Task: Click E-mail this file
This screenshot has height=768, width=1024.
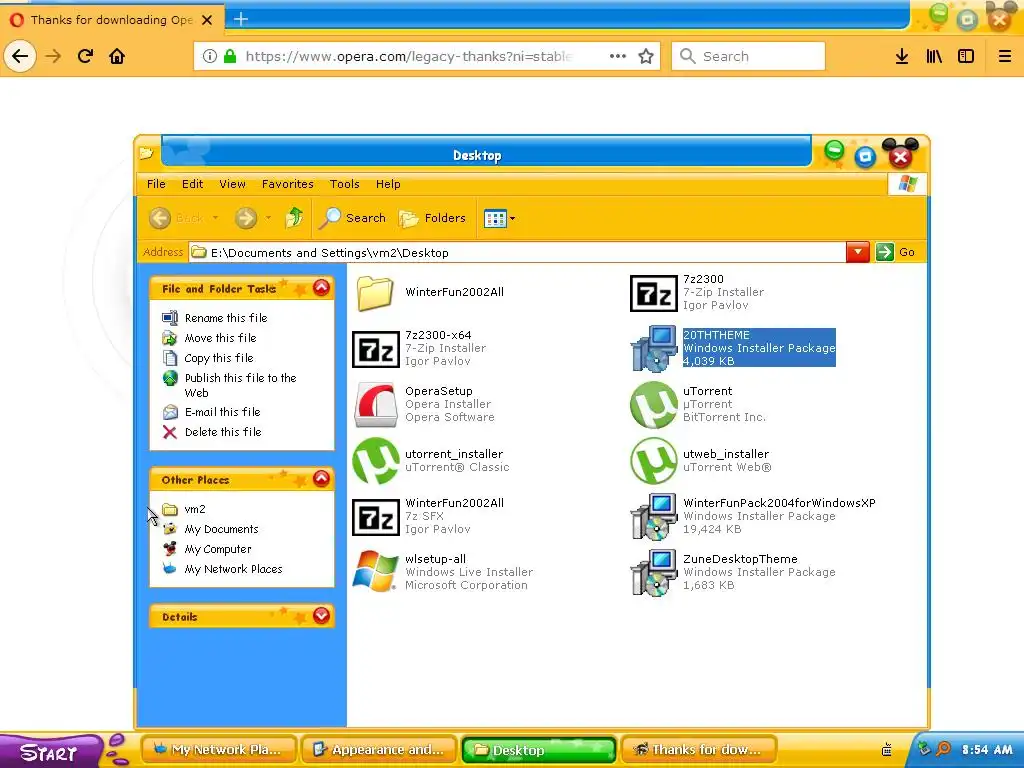Action: [x=223, y=412]
